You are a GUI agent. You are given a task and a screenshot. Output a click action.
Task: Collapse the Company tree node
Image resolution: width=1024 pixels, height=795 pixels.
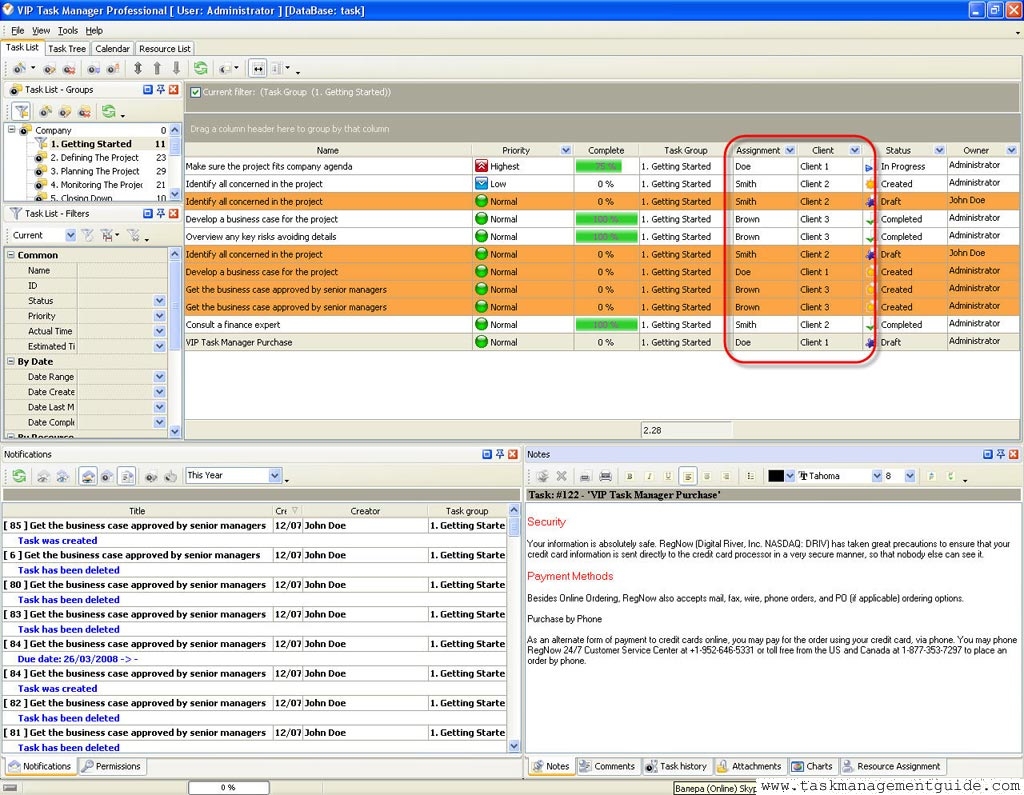point(11,129)
